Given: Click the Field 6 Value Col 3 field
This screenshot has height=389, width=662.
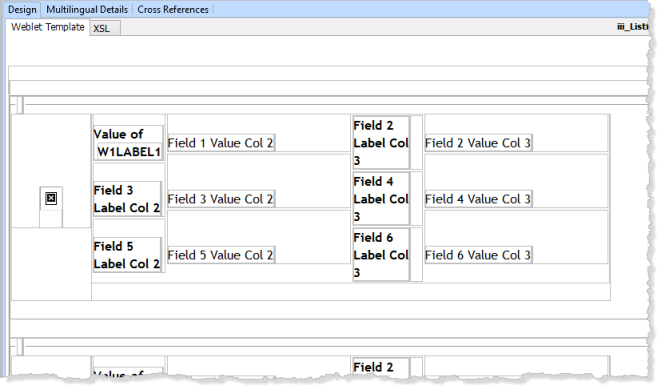Looking at the screenshot, I should [478, 255].
